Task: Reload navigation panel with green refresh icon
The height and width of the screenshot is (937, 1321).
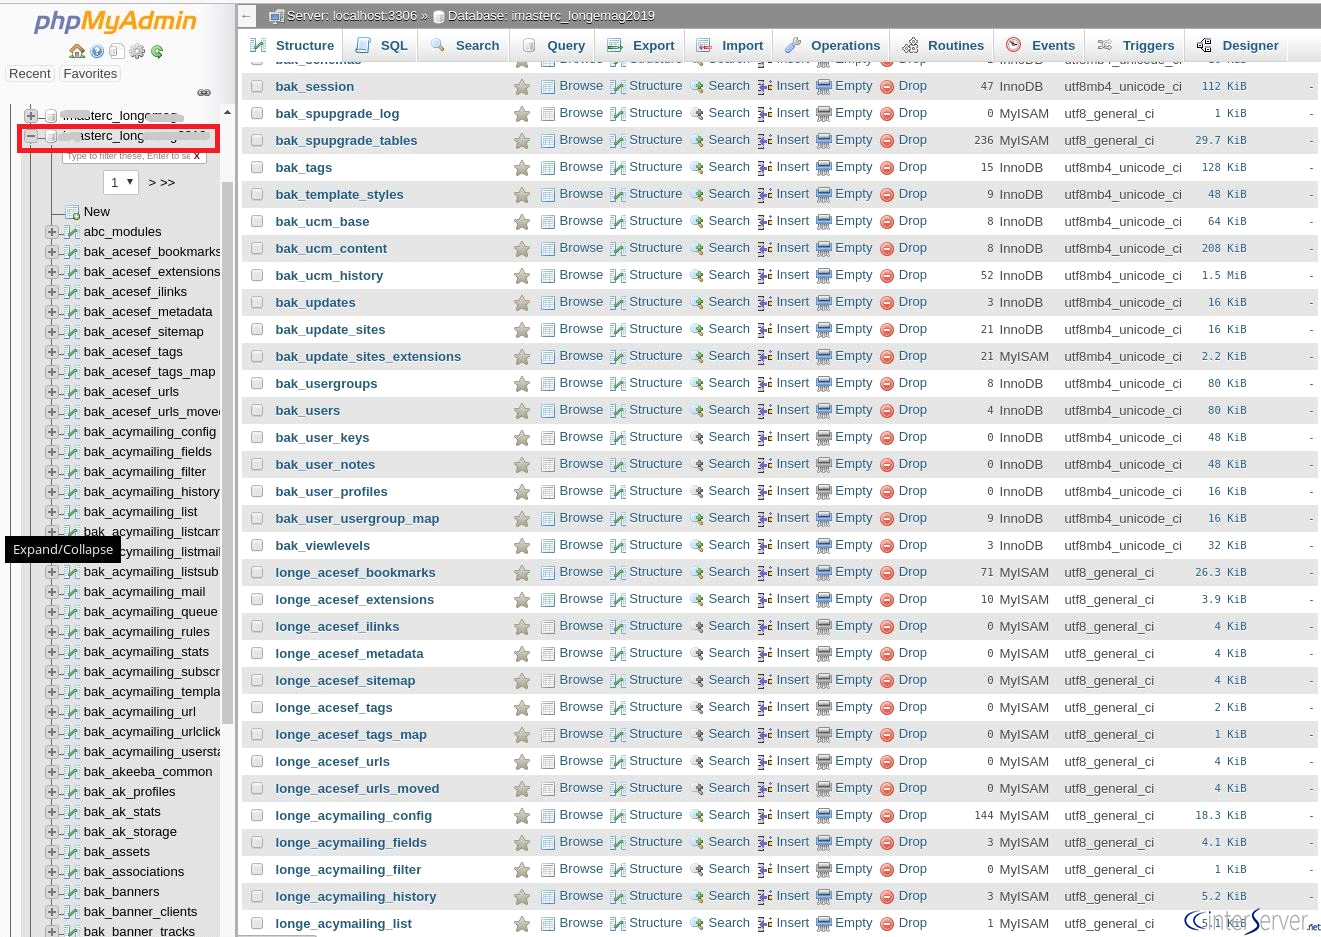Action: coord(157,51)
